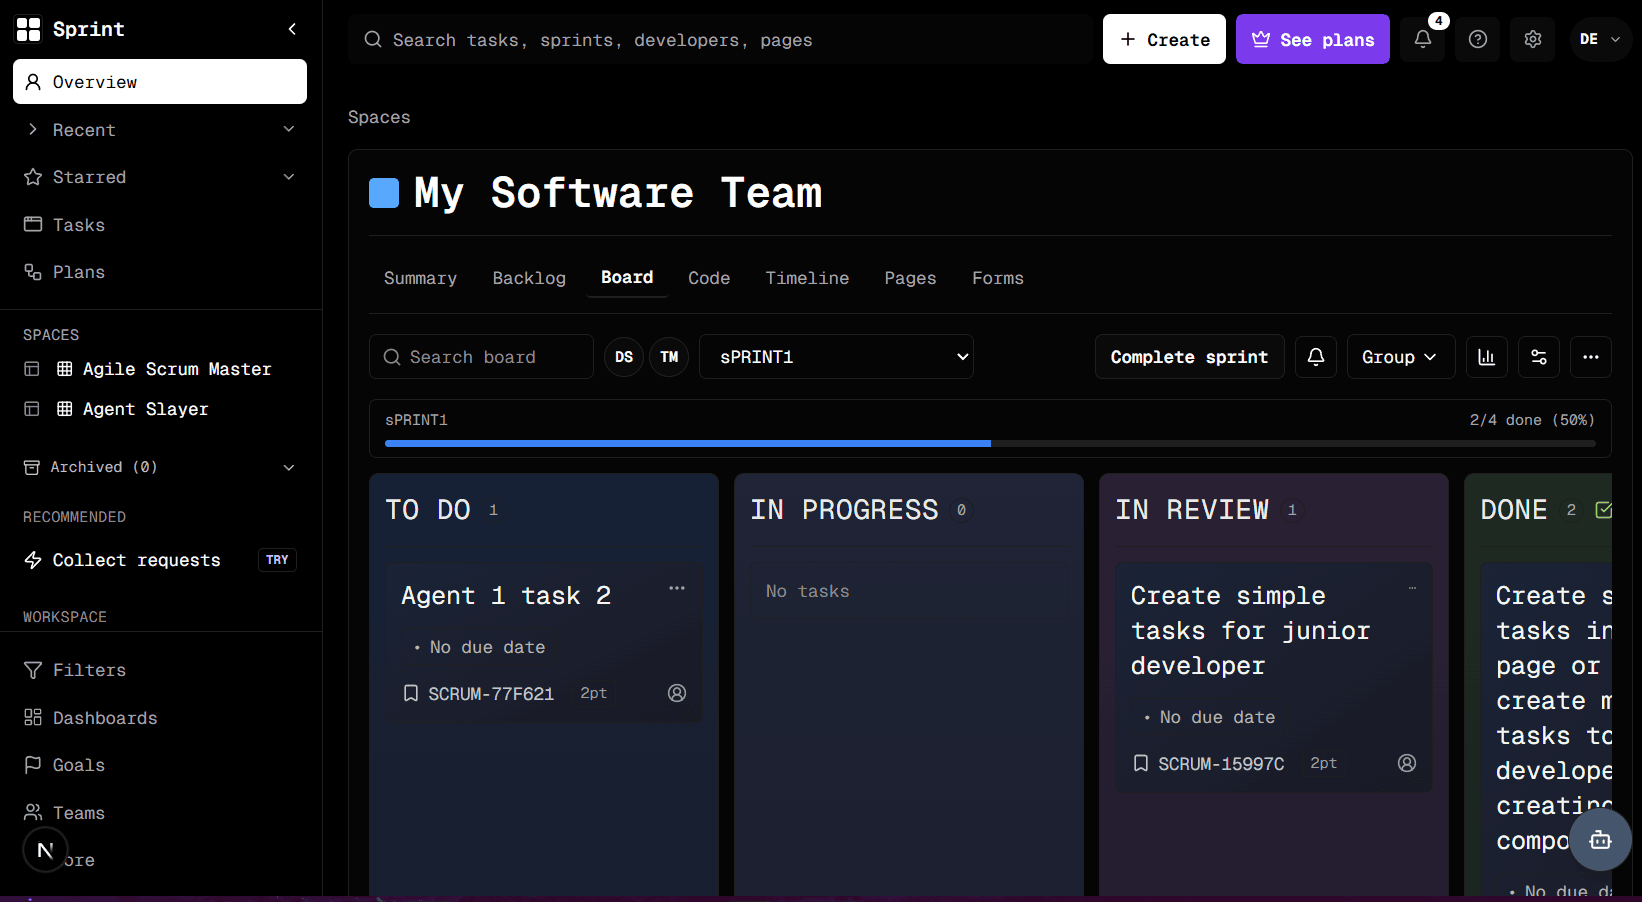Open the Forms tab
The image size is (1642, 902).
998,278
